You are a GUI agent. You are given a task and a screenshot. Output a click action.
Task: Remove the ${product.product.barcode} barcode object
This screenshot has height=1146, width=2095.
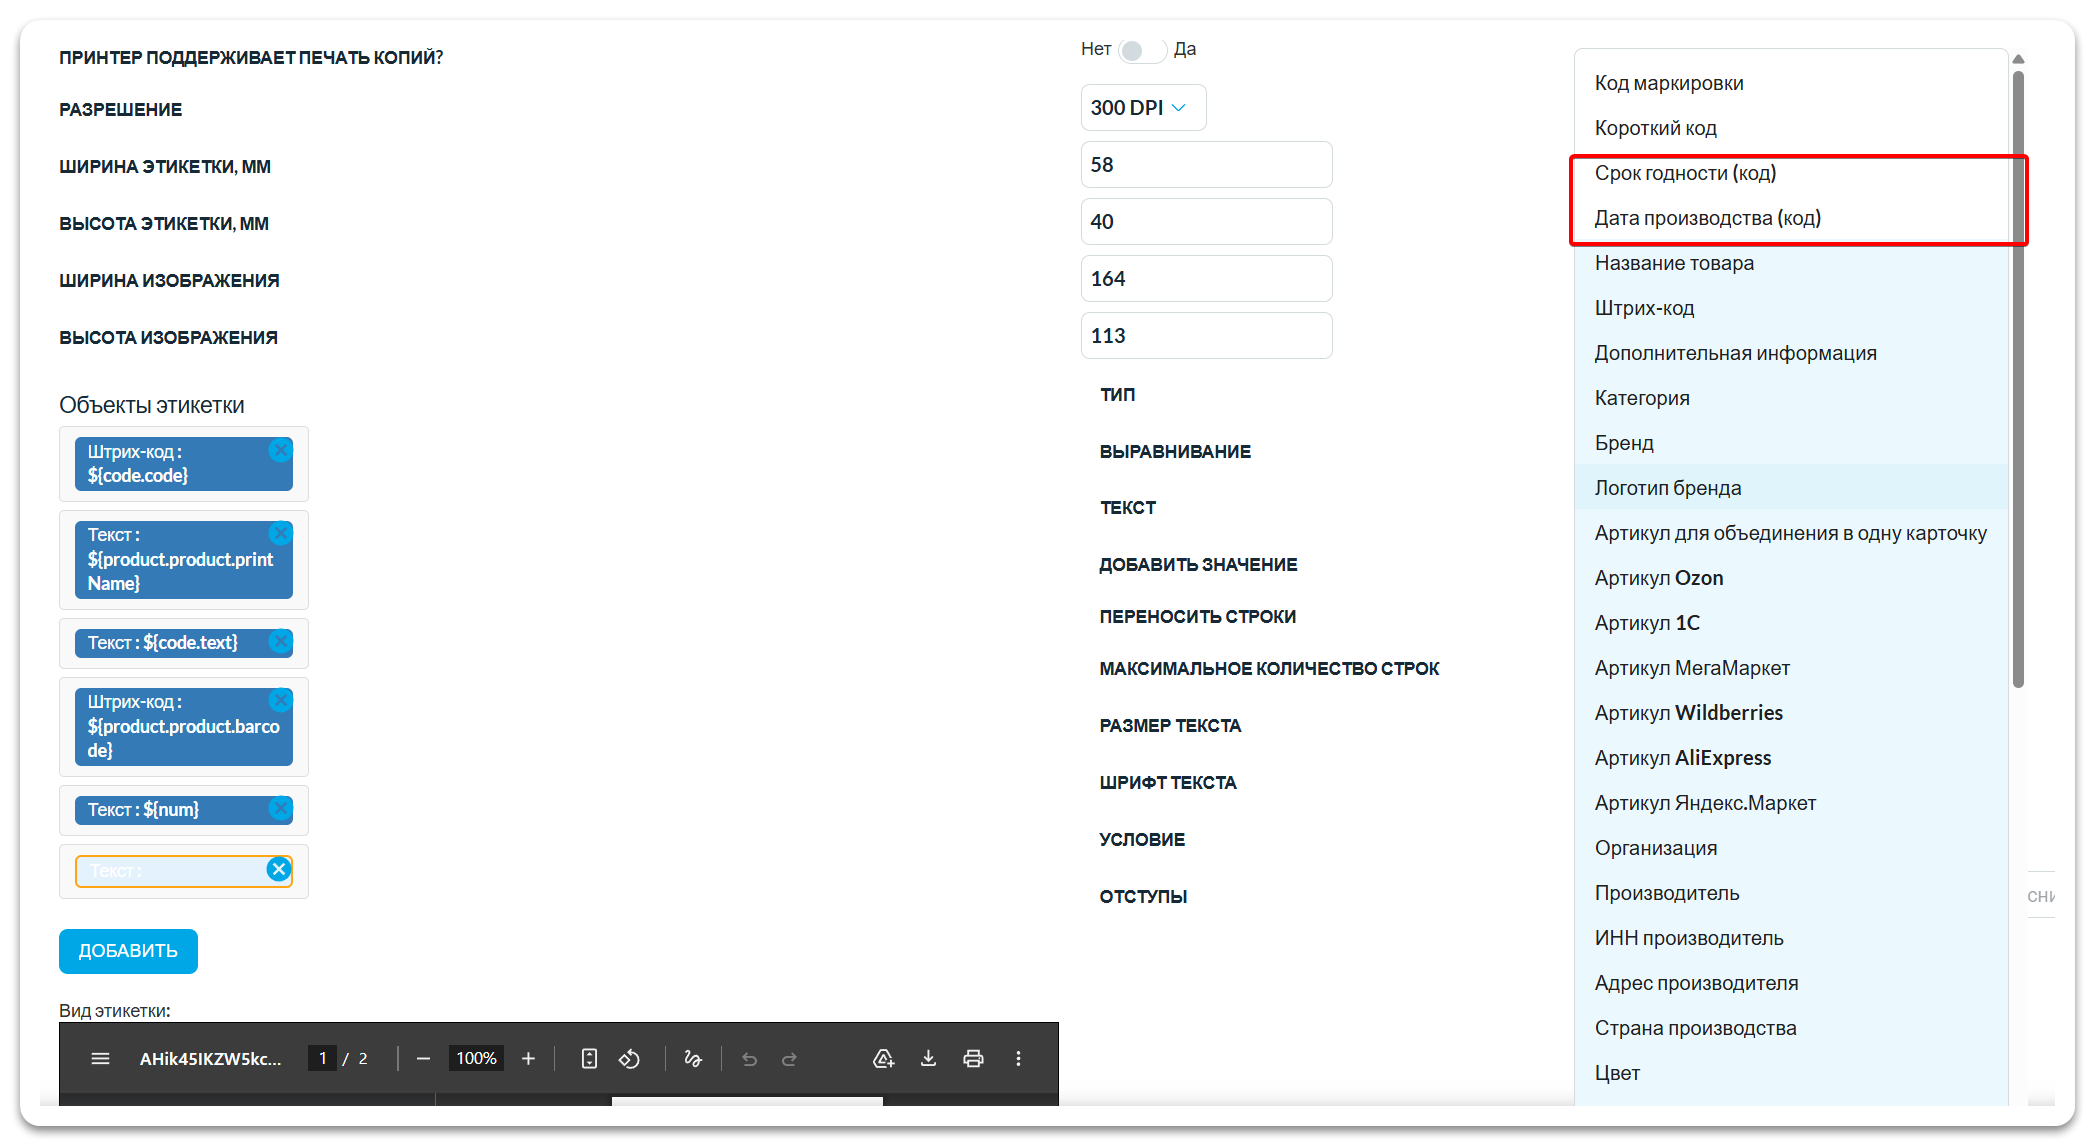pos(280,700)
